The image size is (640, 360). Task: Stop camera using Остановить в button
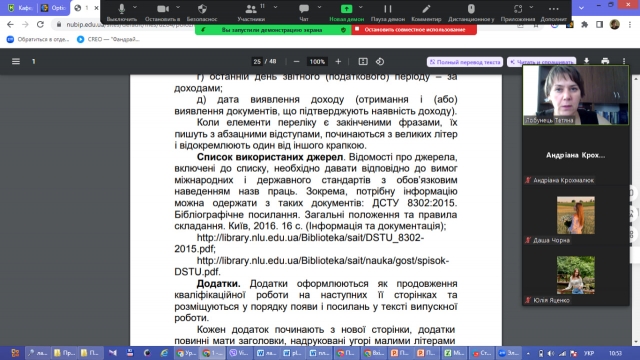pos(162,12)
